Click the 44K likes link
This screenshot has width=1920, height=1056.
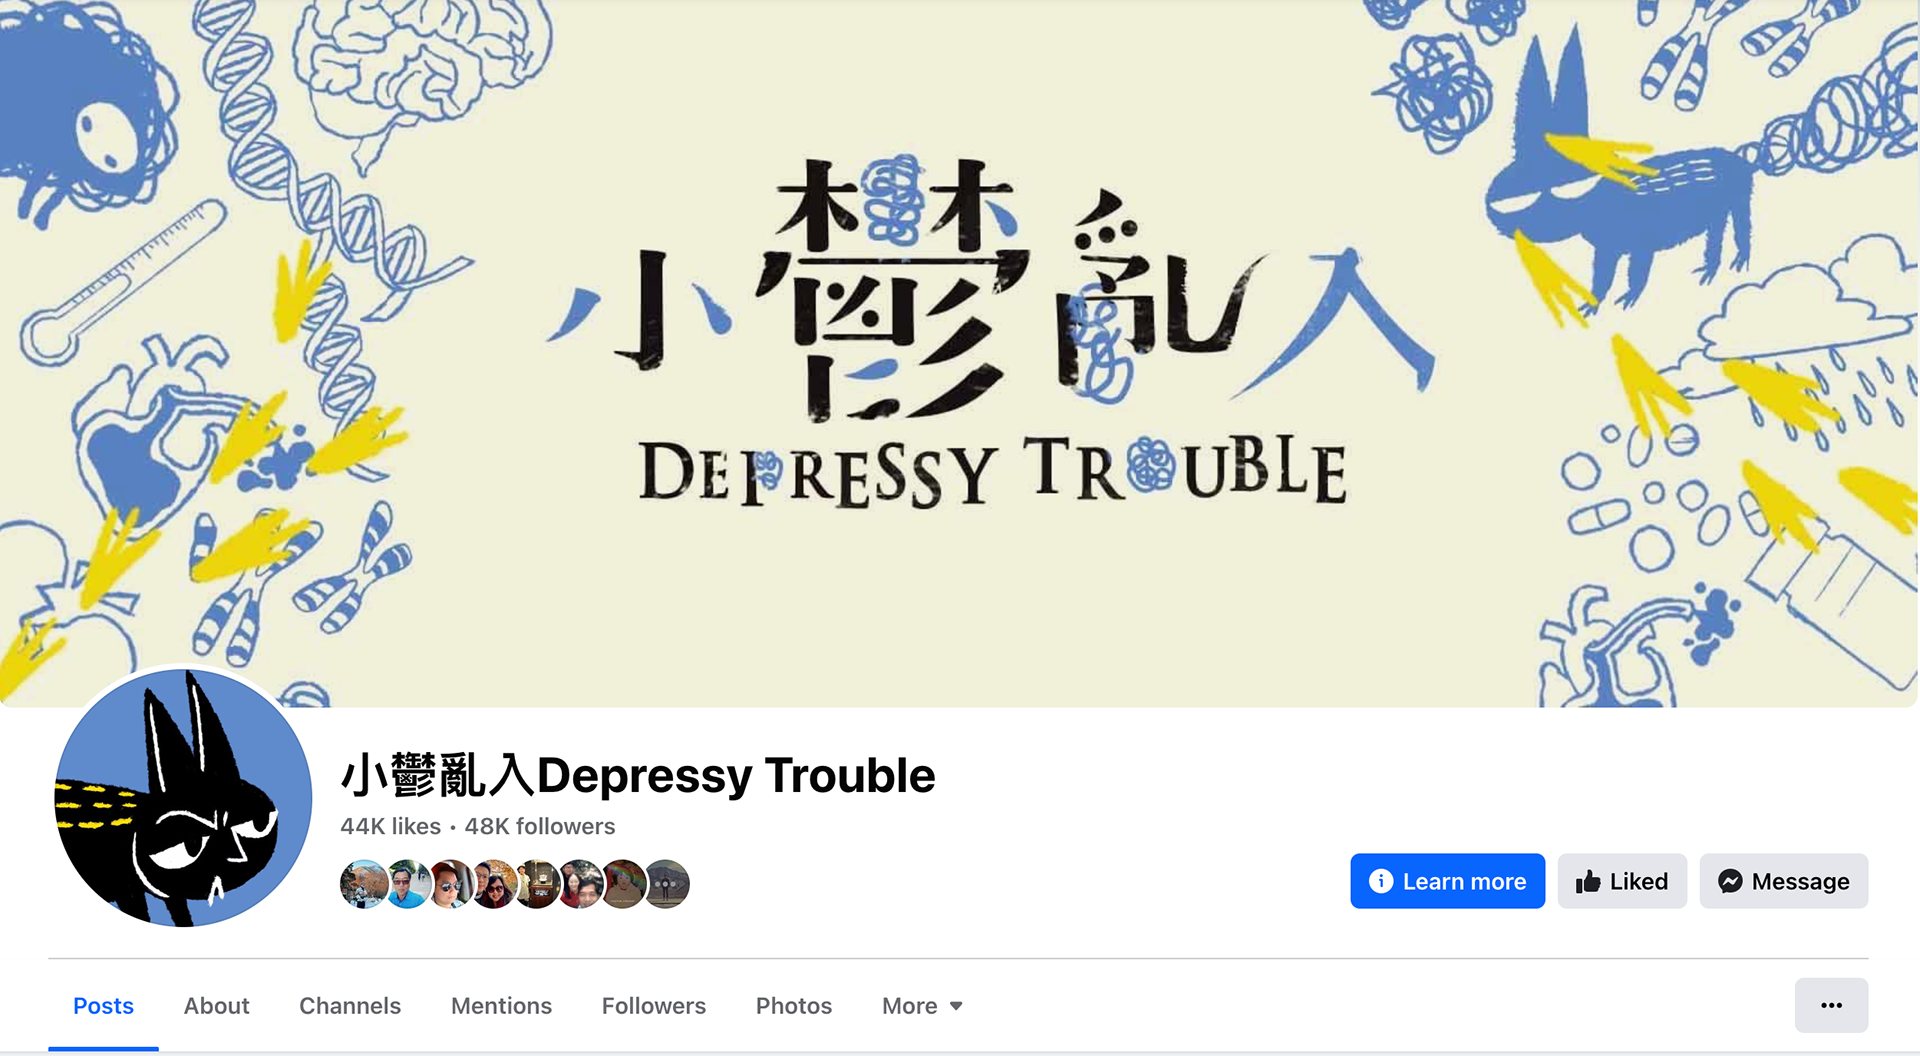pos(390,826)
